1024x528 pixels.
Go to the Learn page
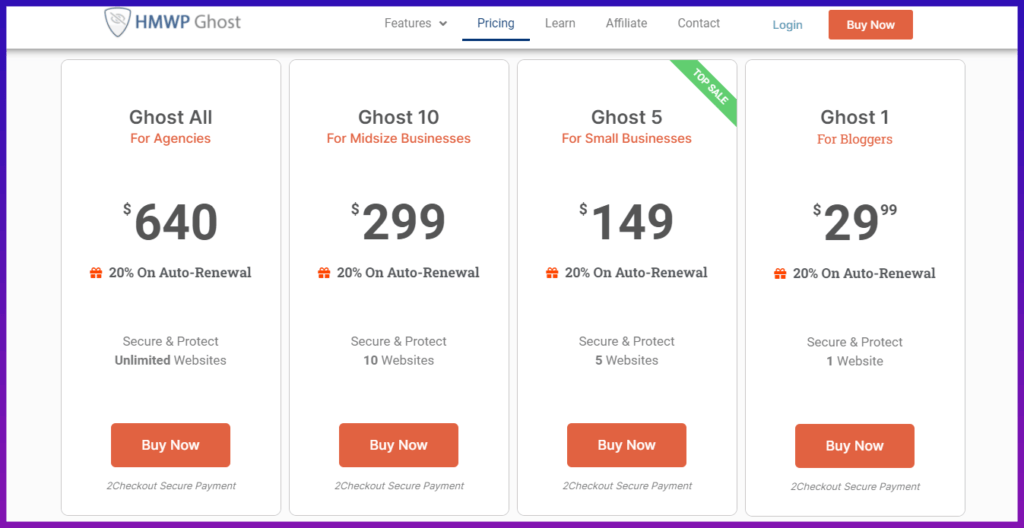click(x=560, y=23)
